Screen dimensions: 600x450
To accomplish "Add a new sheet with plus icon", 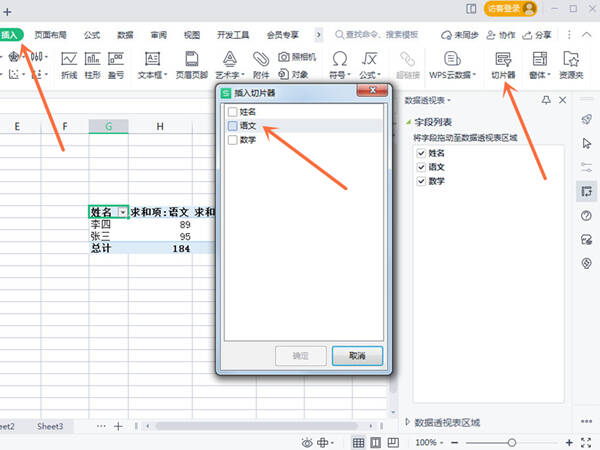I will tap(118, 426).
